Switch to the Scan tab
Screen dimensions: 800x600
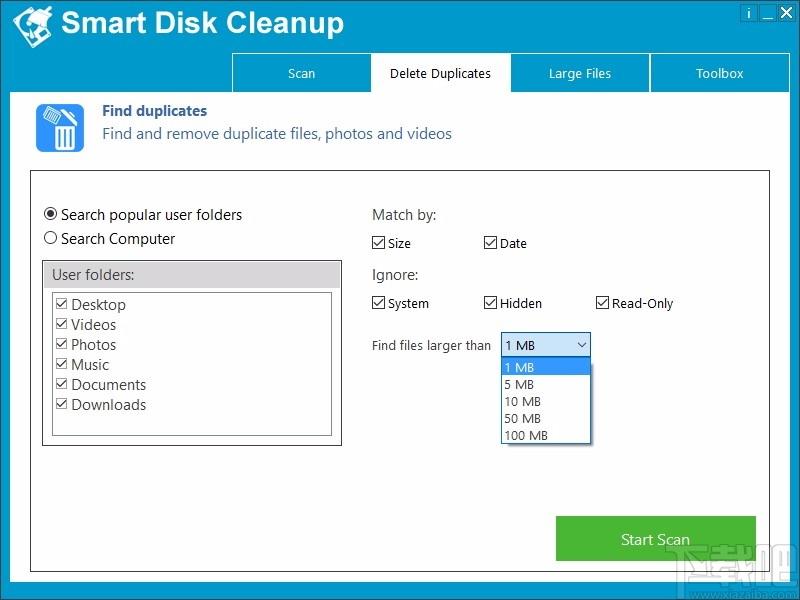pyautogui.click(x=302, y=73)
